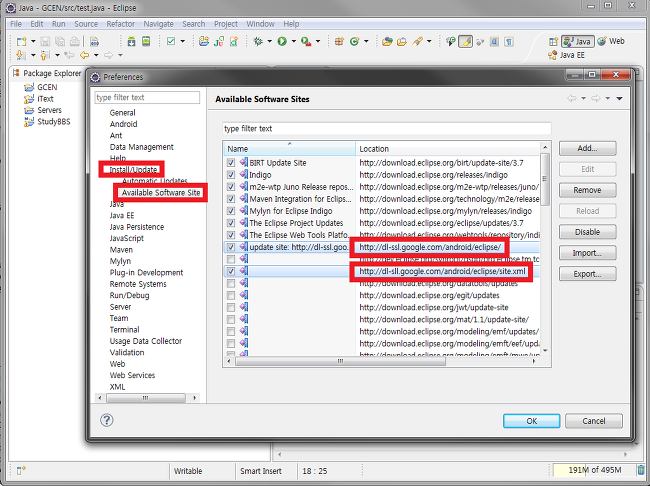Screen dimensions: 650x486
Task: Open the Window menu
Action: coord(260,24)
